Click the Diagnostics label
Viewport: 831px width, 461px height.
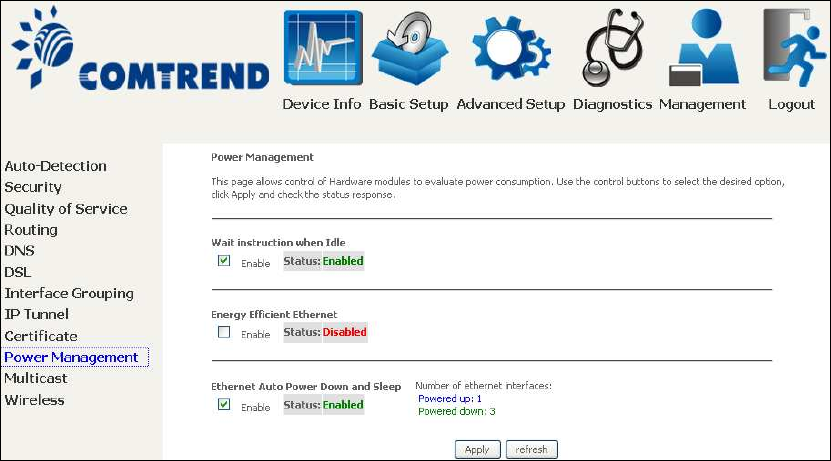613,104
